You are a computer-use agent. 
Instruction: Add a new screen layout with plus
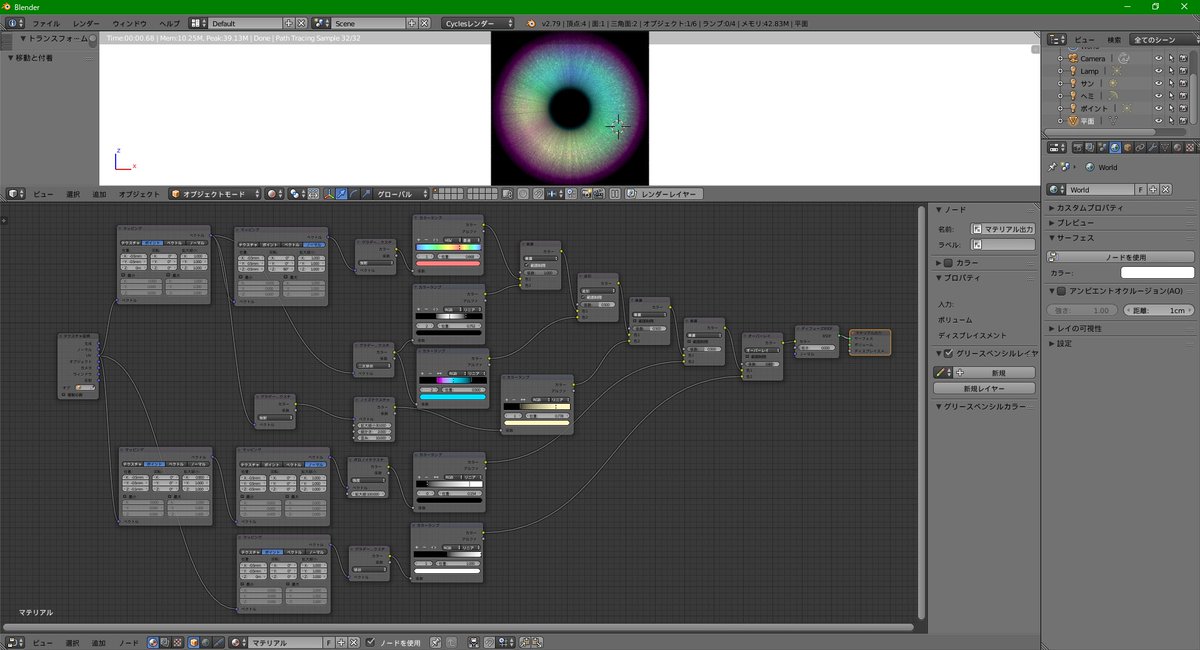(x=289, y=23)
